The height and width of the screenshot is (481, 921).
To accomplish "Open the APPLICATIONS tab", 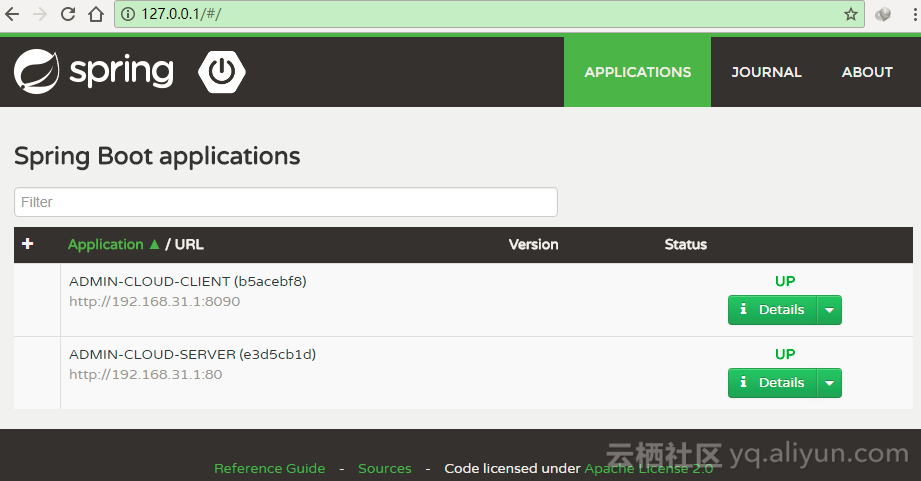I will tap(637, 72).
